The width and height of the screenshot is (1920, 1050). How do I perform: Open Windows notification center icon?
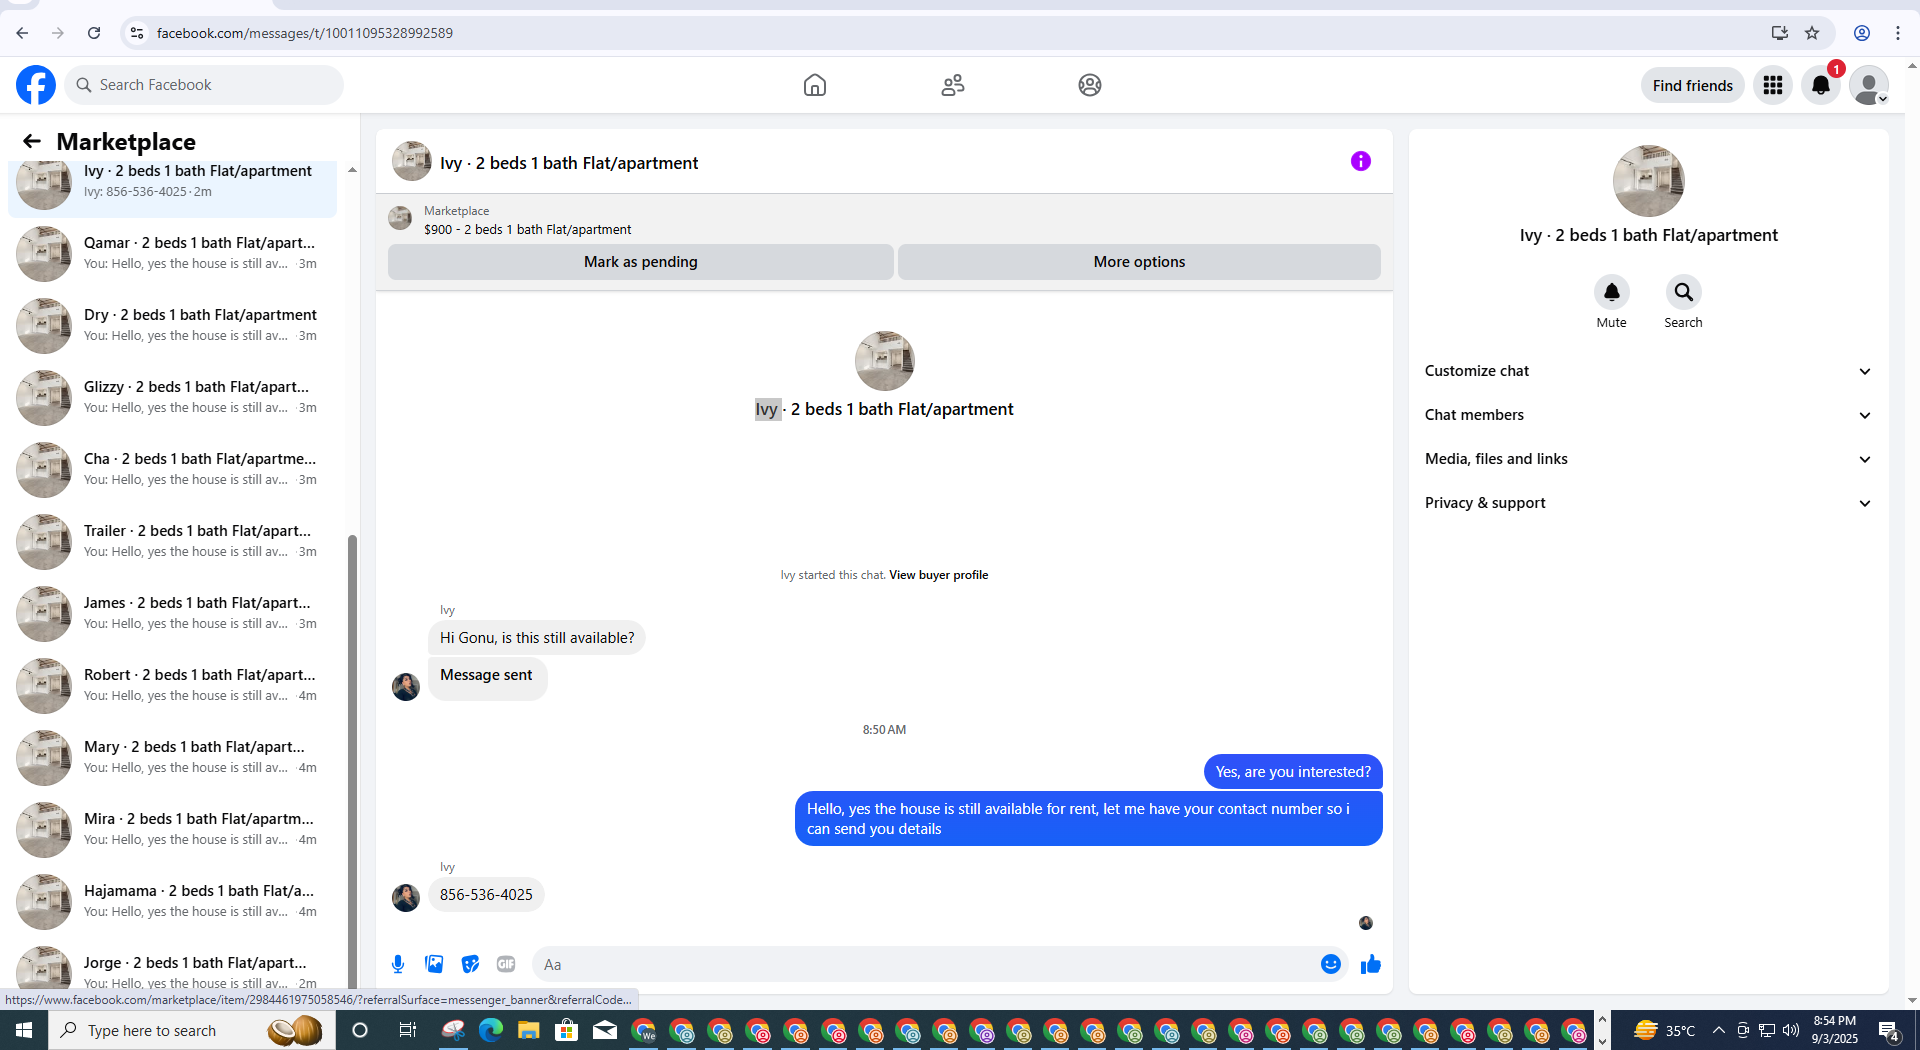pos(1889,1030)
